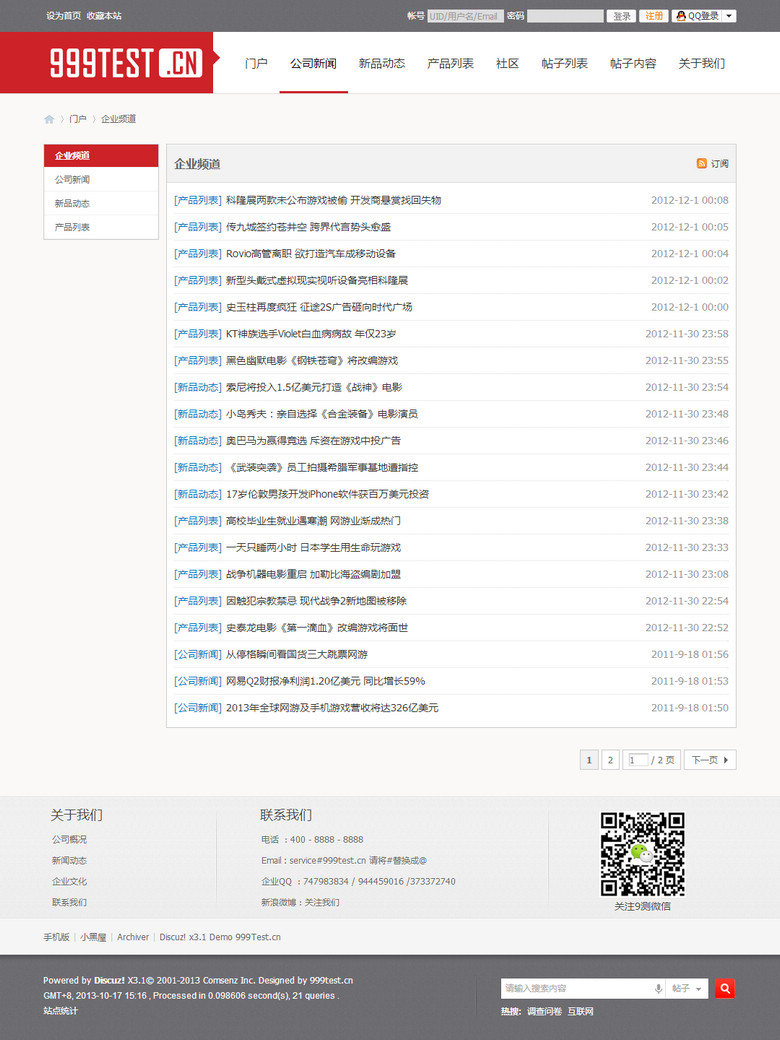Click 联系我们 link in footer list
Viewport: 780px width, 1040px height.
pos(69,903)
